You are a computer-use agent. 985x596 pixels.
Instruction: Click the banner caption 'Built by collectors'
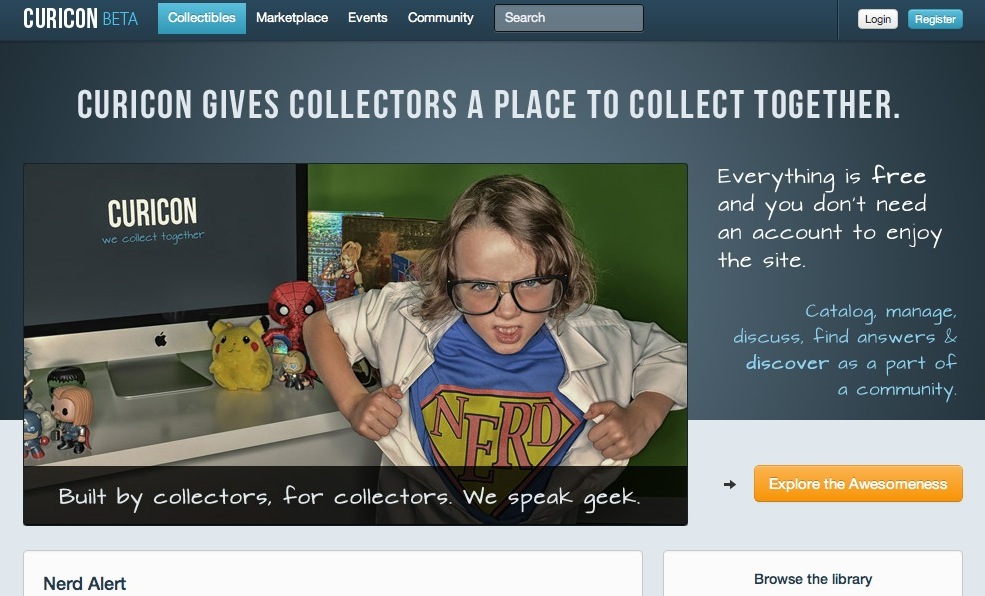pyautogui.click(x=349, y=497)
